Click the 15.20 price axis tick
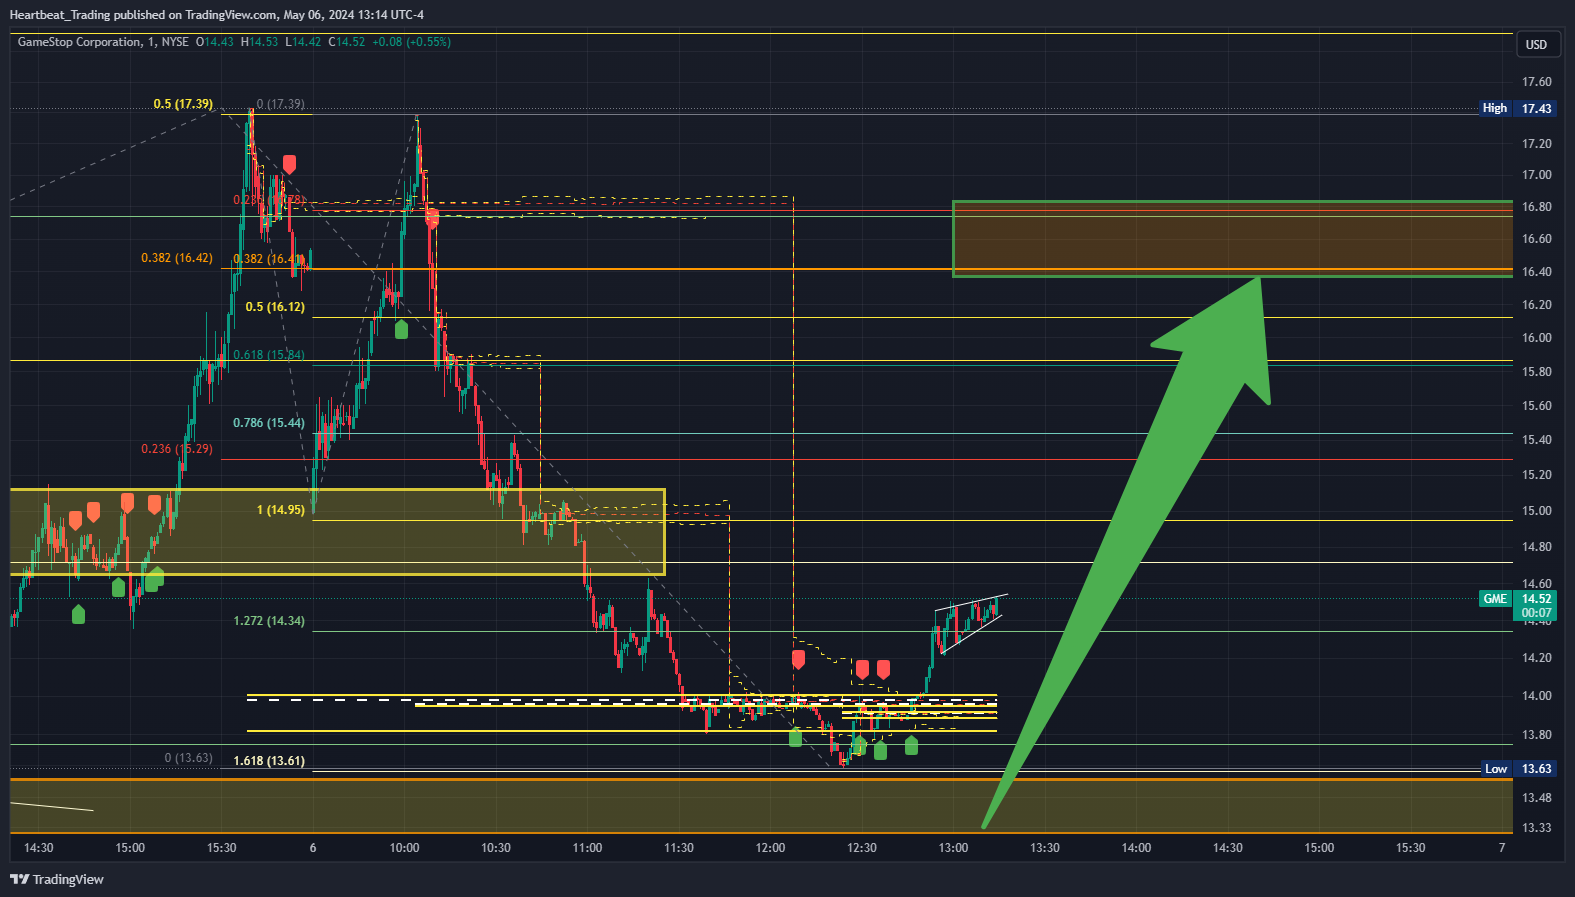The width and height of the screenshot is (1575, 897). coord(1537,475)
